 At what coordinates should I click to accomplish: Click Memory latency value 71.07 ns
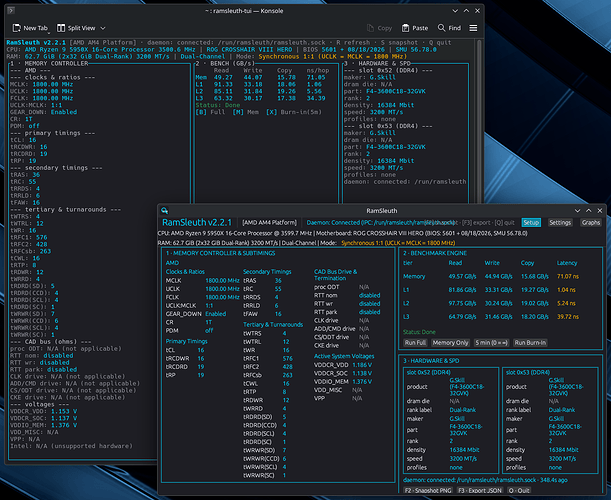[568, 276]
